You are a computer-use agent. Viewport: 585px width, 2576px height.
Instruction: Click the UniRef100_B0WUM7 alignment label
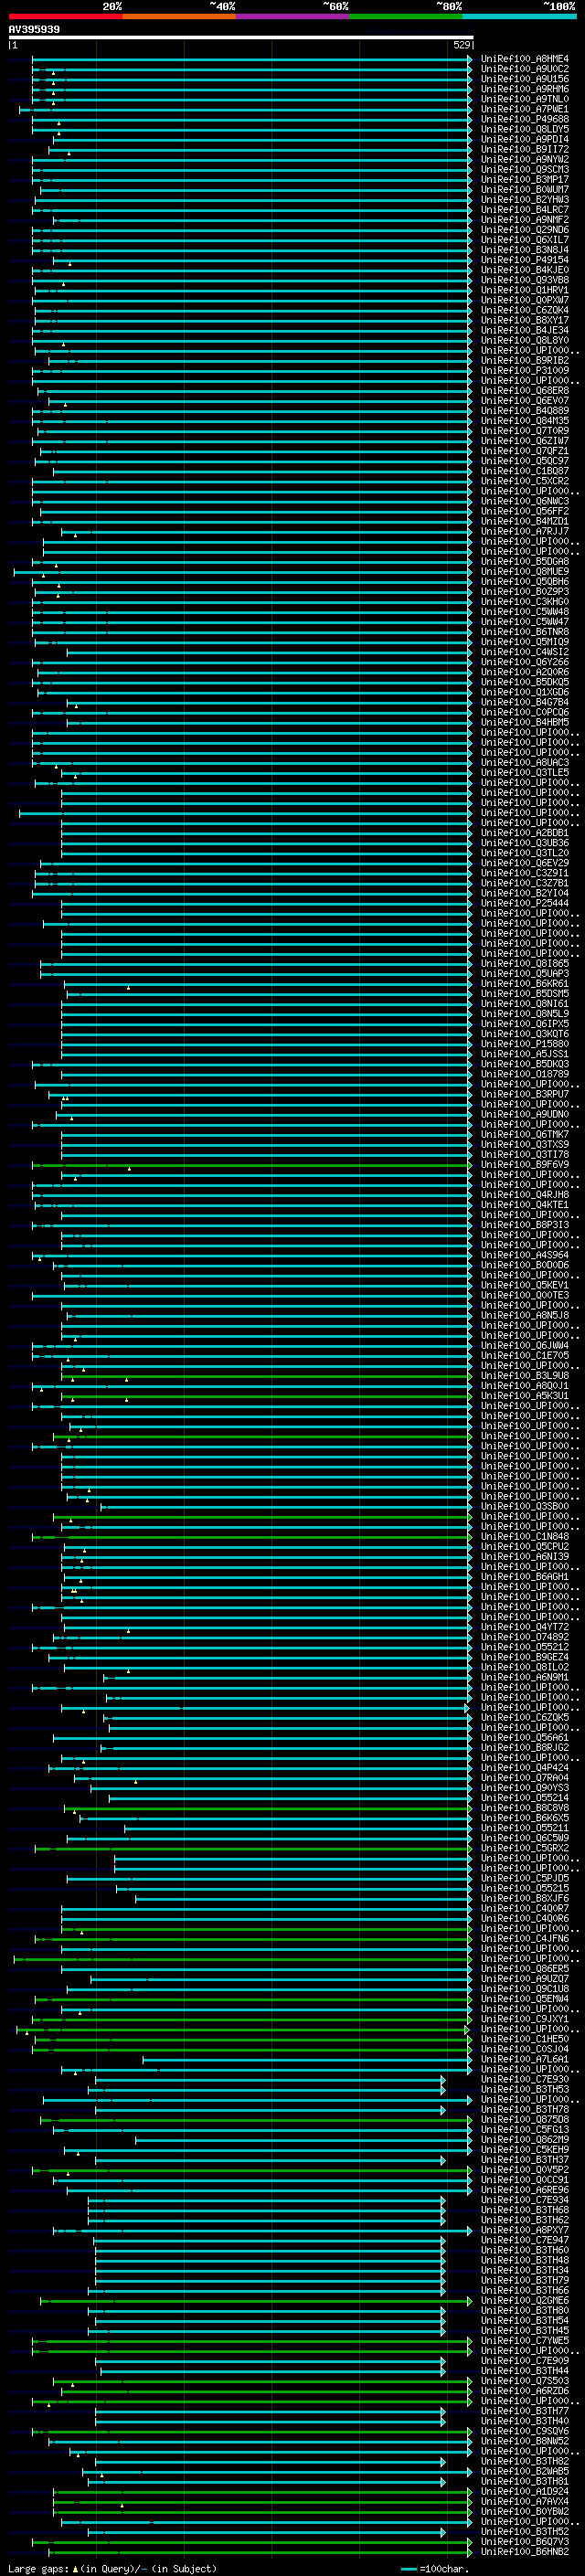pos(524,189)
